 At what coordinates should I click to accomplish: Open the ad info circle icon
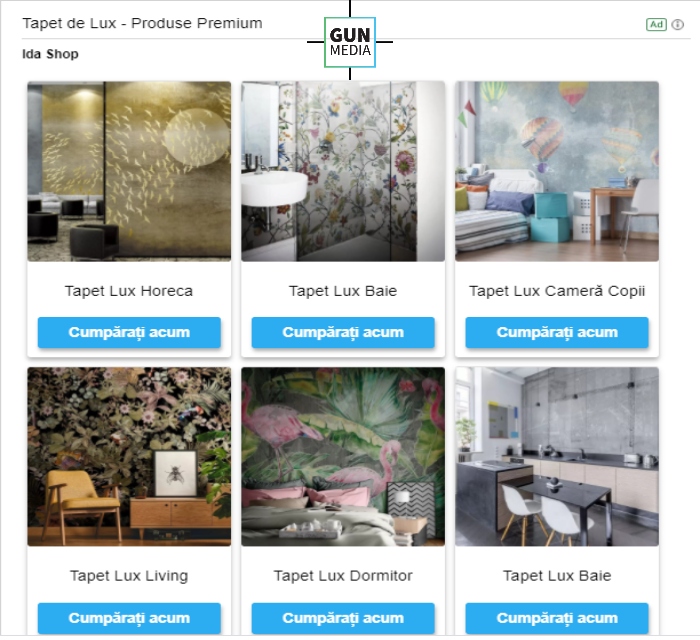(x=678, y=25)
